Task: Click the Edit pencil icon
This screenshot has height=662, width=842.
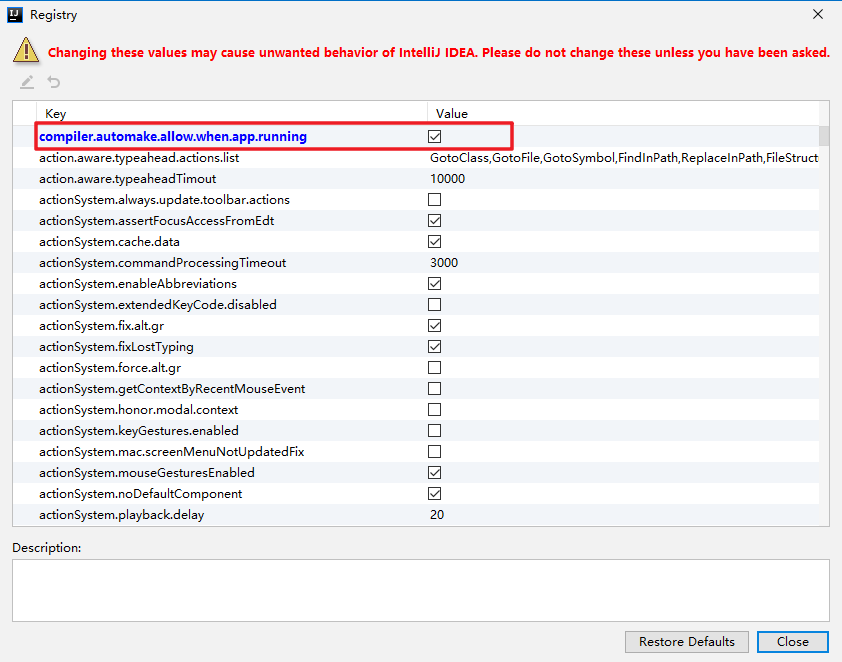Action: 27,82
